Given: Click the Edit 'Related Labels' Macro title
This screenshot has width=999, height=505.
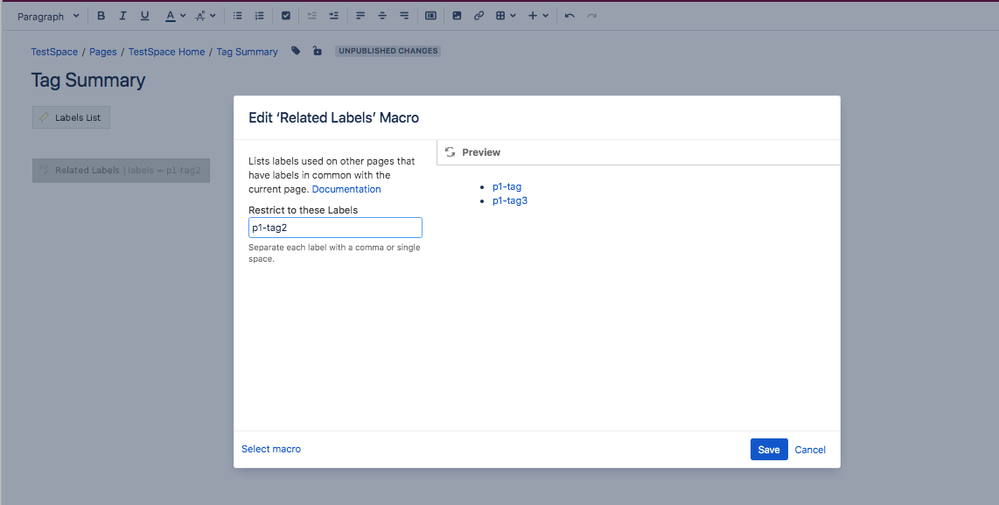Looking at the screenshot, I should pos(334,118).
